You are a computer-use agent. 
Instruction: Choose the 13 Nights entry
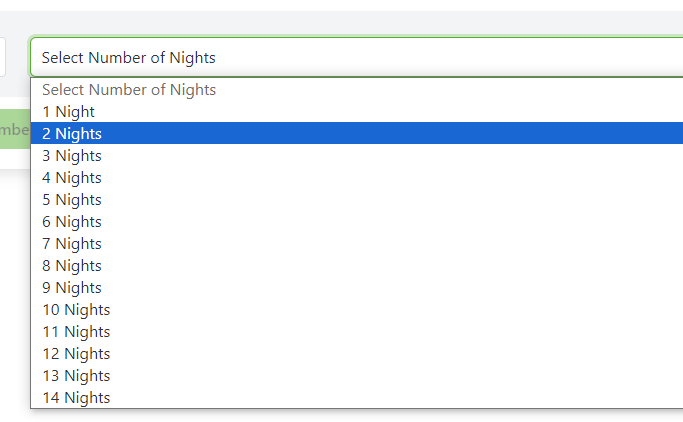[x=76, y=376]
